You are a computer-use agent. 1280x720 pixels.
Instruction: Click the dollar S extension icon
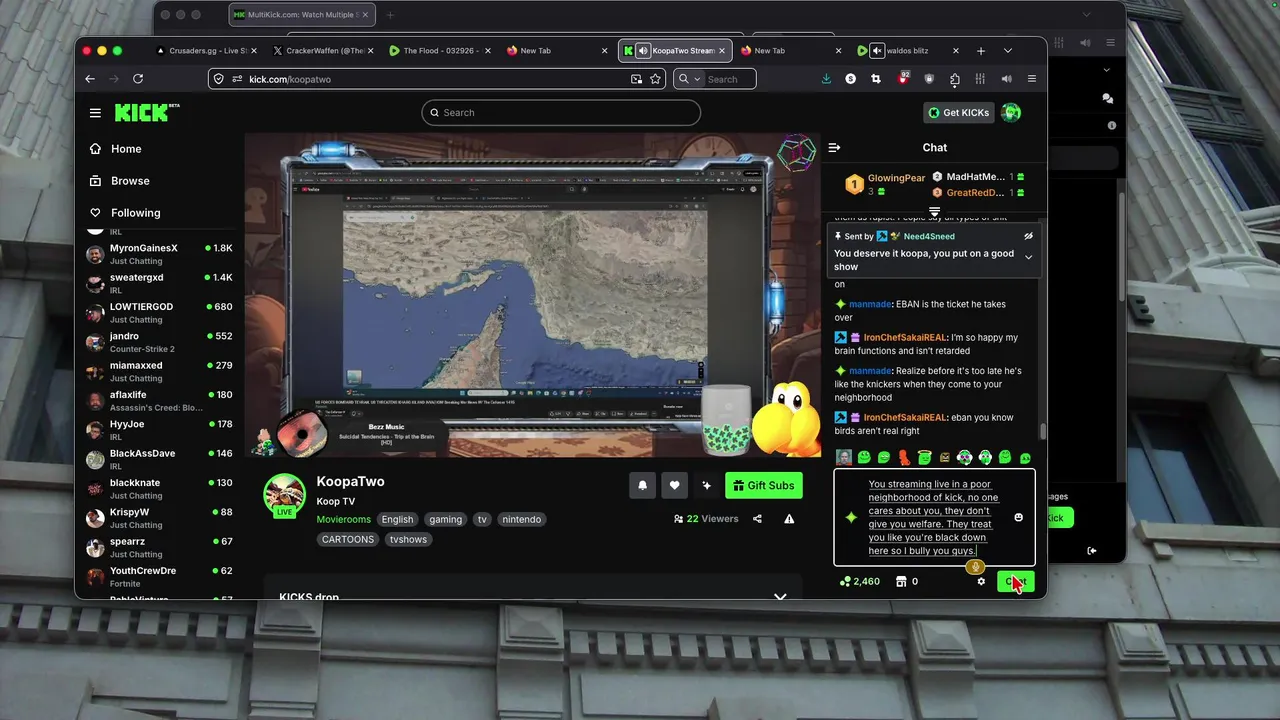tap(851, 79)
